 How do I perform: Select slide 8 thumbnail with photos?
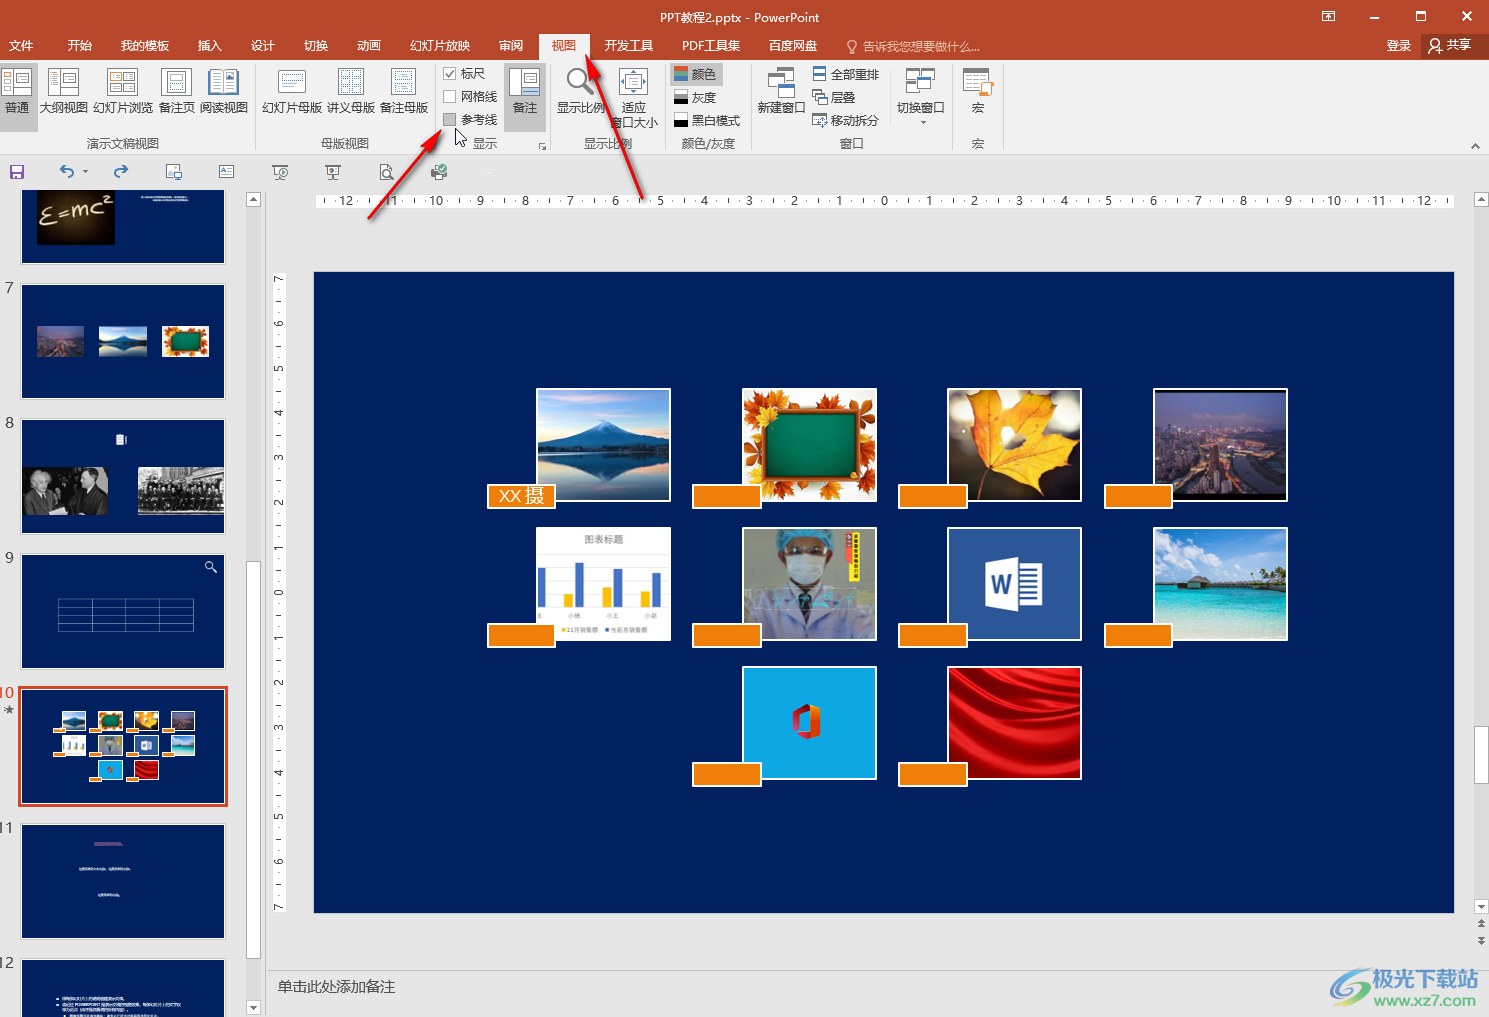[123, 476]
